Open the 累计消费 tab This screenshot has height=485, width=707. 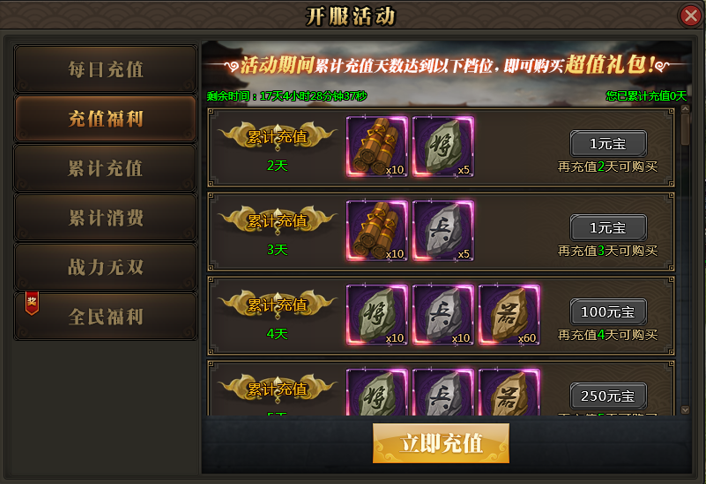(x=106, y=218)
